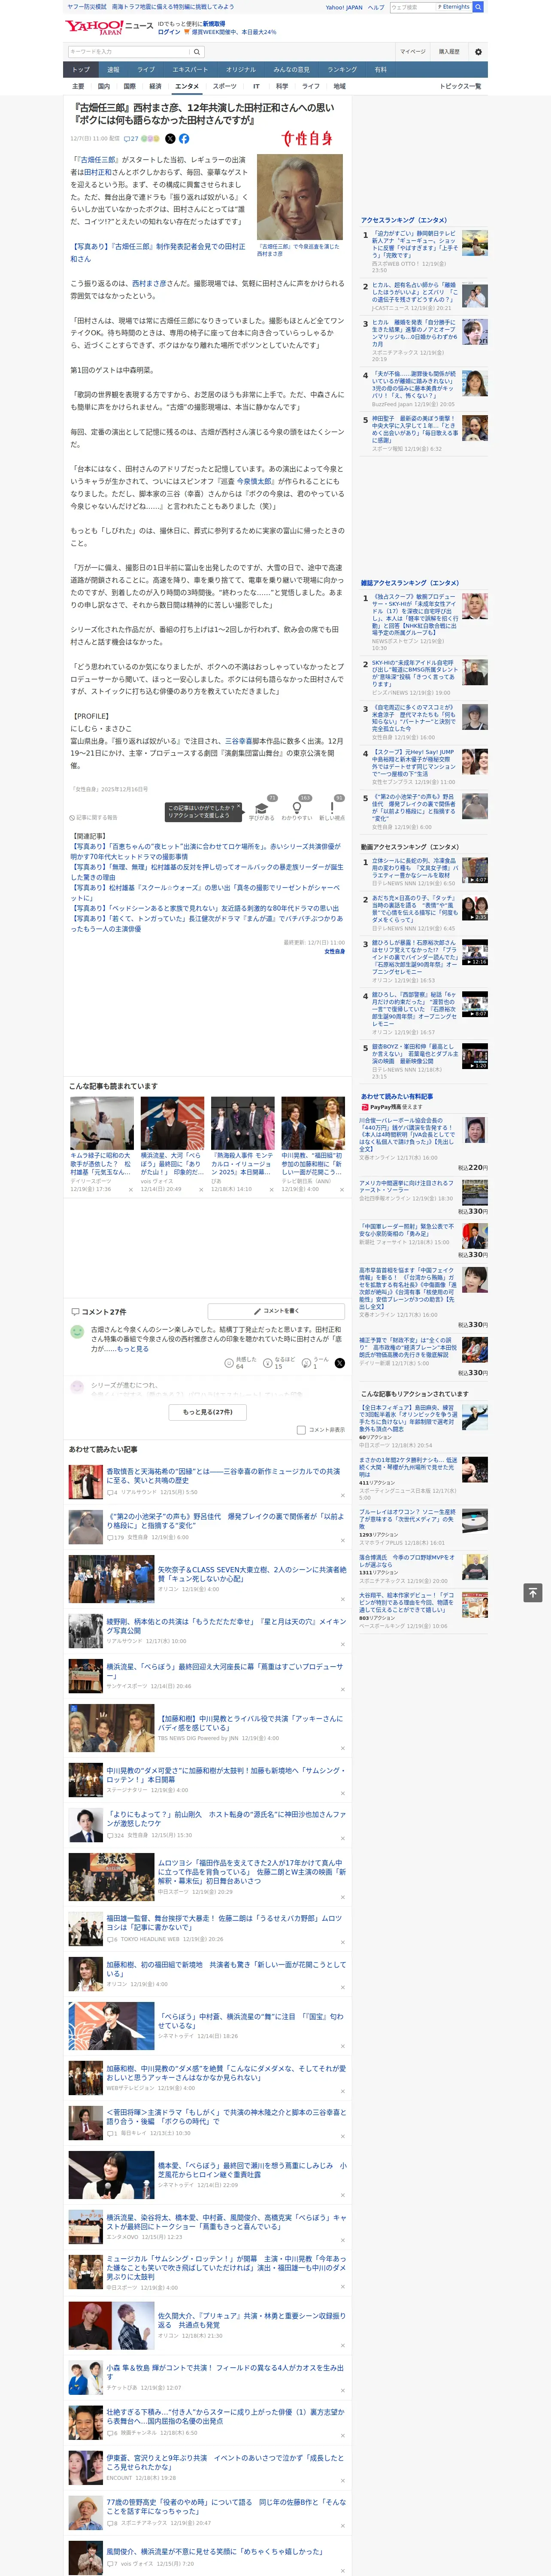Open article 香取慎吾と天海祐希の因縁とは
Image resolution: width=551 pixels, height=2576 pixels.
click(x=223, y=1475)
